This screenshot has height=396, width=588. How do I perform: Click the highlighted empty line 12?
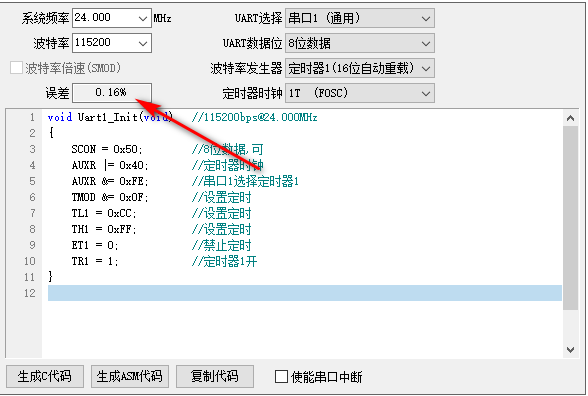[x=304, y=293]
